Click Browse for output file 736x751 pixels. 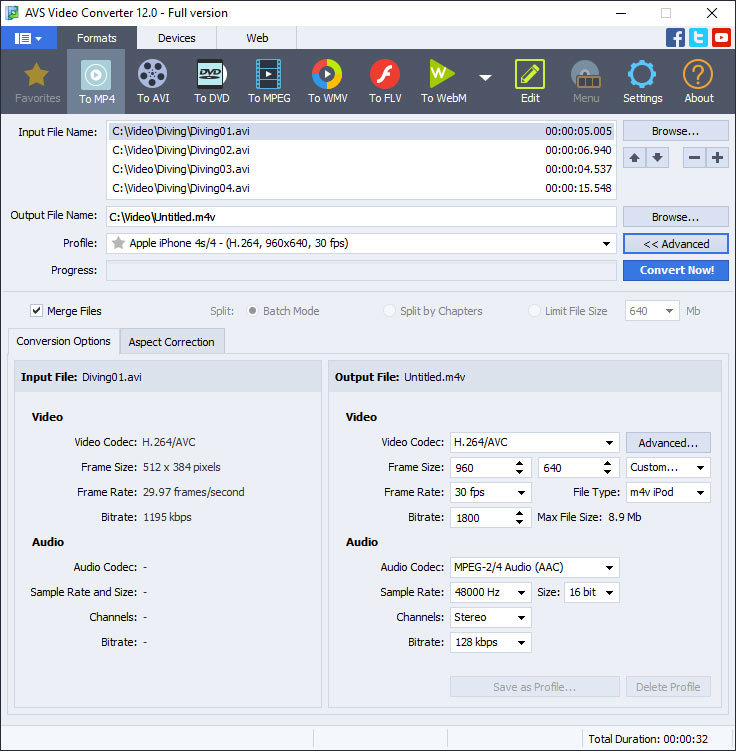(675, 217)
